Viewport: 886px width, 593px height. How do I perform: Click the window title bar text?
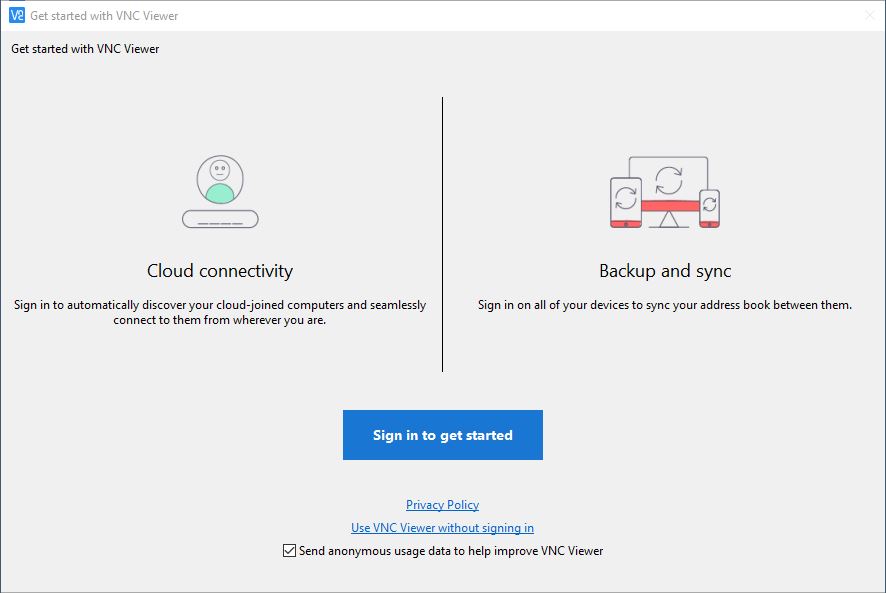pos(104,16)
